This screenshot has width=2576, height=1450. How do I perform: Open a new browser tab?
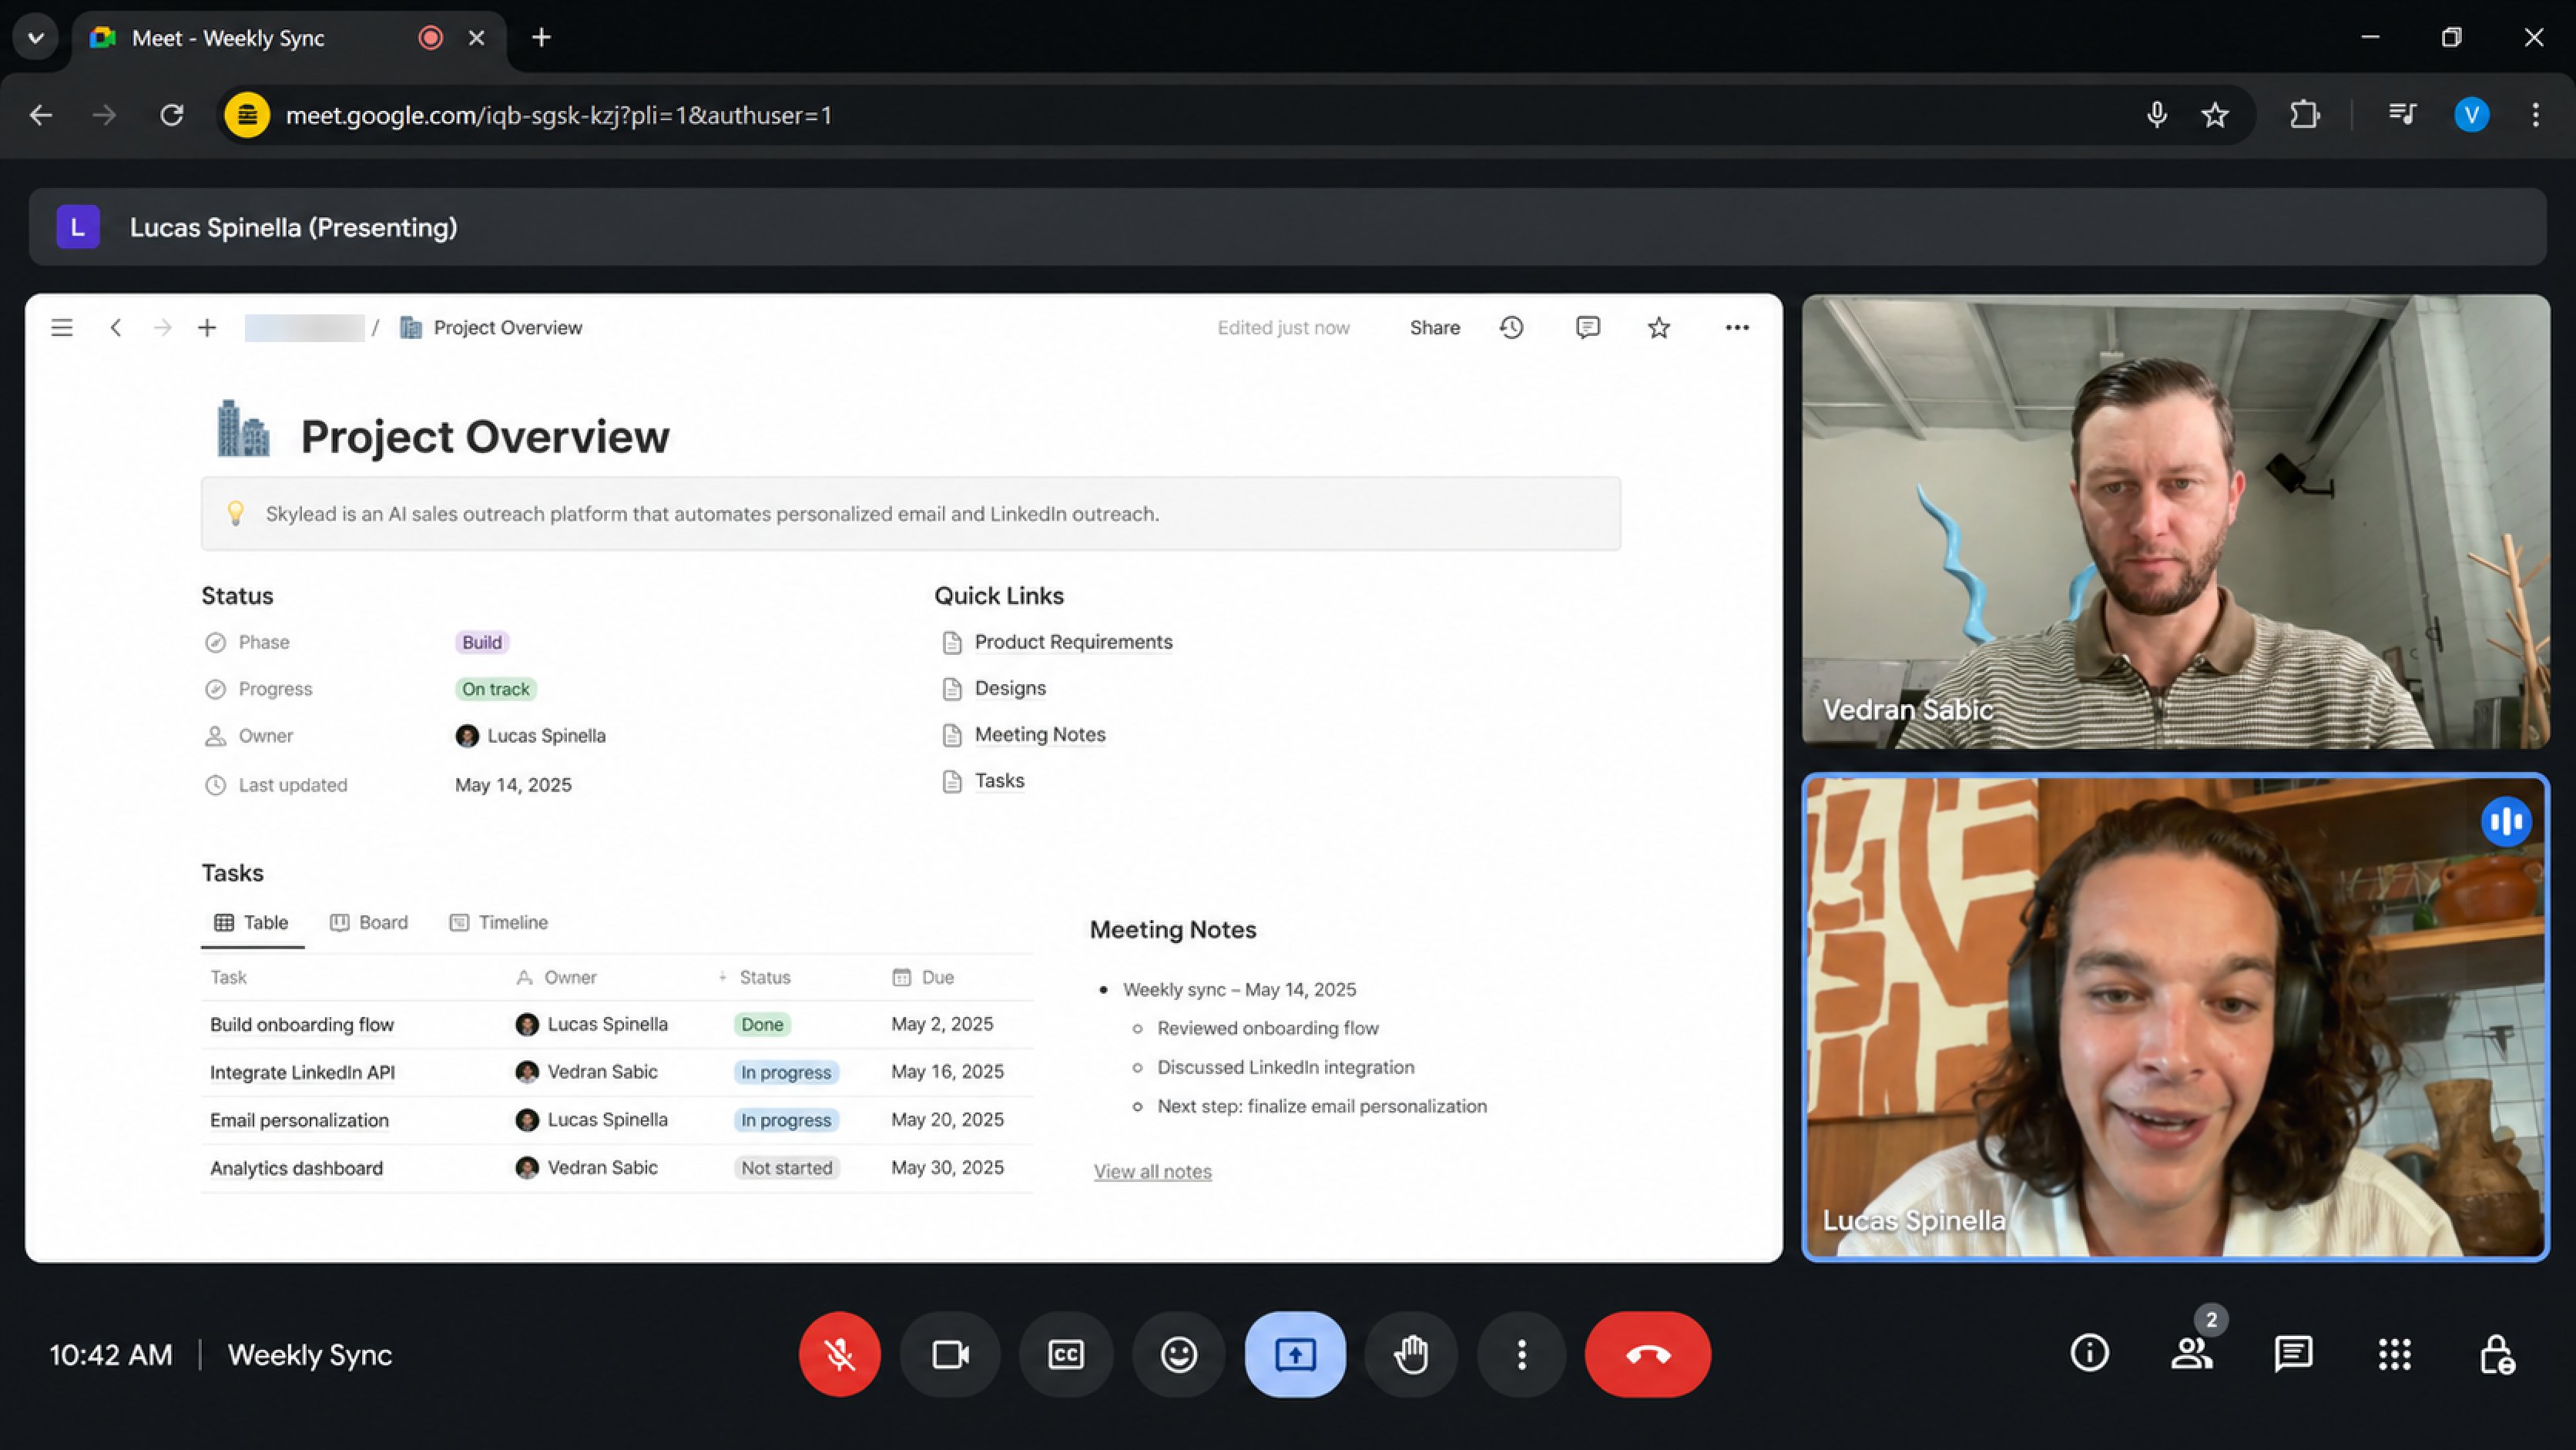(x=541, y=38)
